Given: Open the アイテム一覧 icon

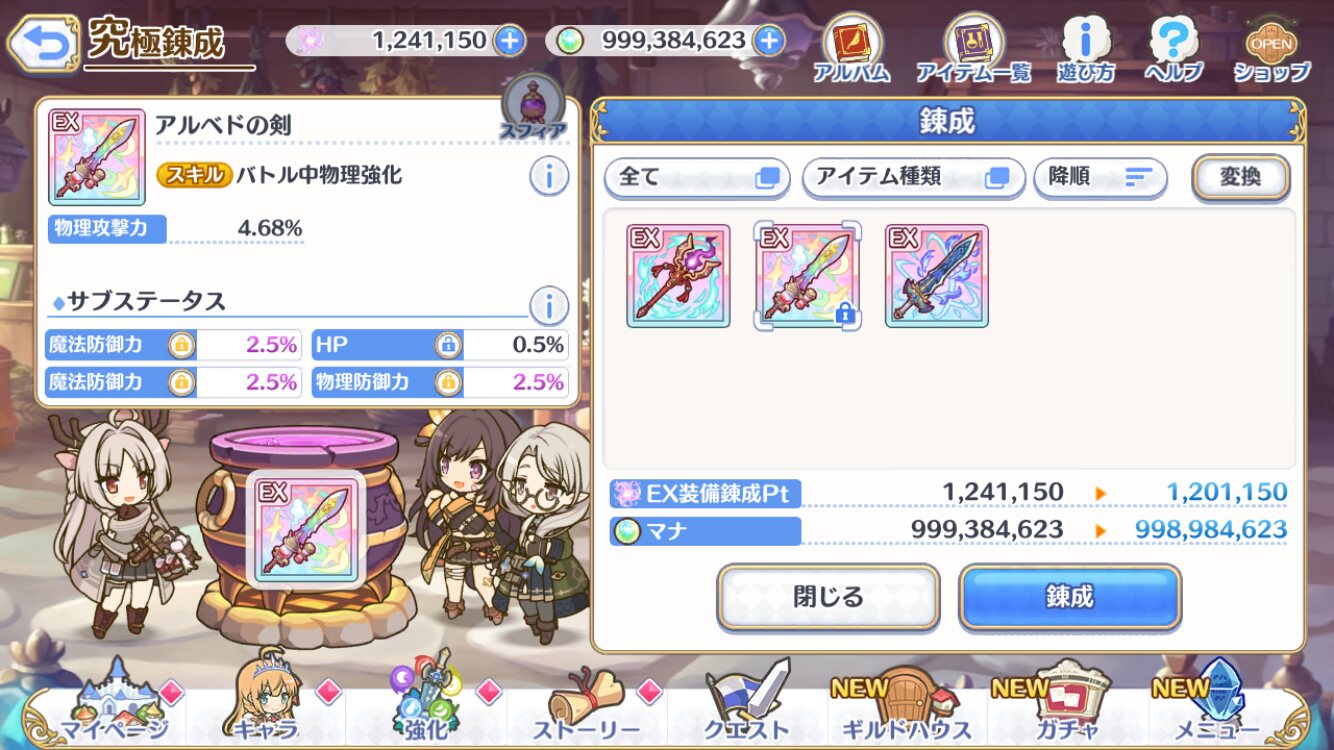Looking at the screenshot, I should pos(973,47).
